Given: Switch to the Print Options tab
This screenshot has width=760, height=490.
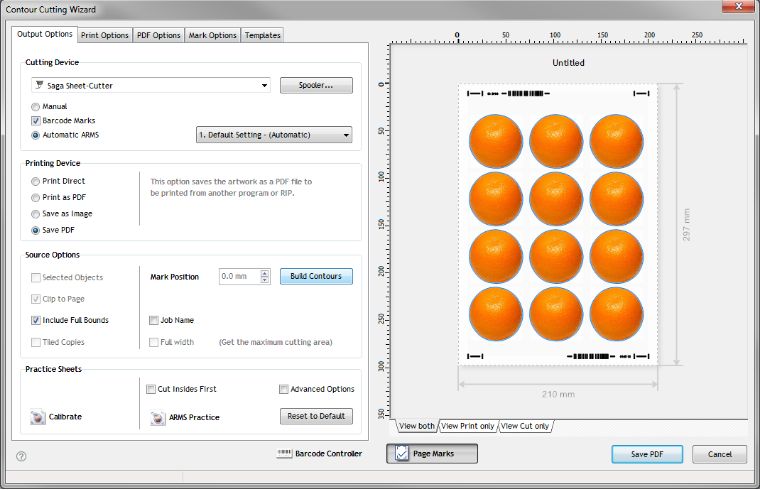Looking at the screenshot, I should tap(105, 35).
